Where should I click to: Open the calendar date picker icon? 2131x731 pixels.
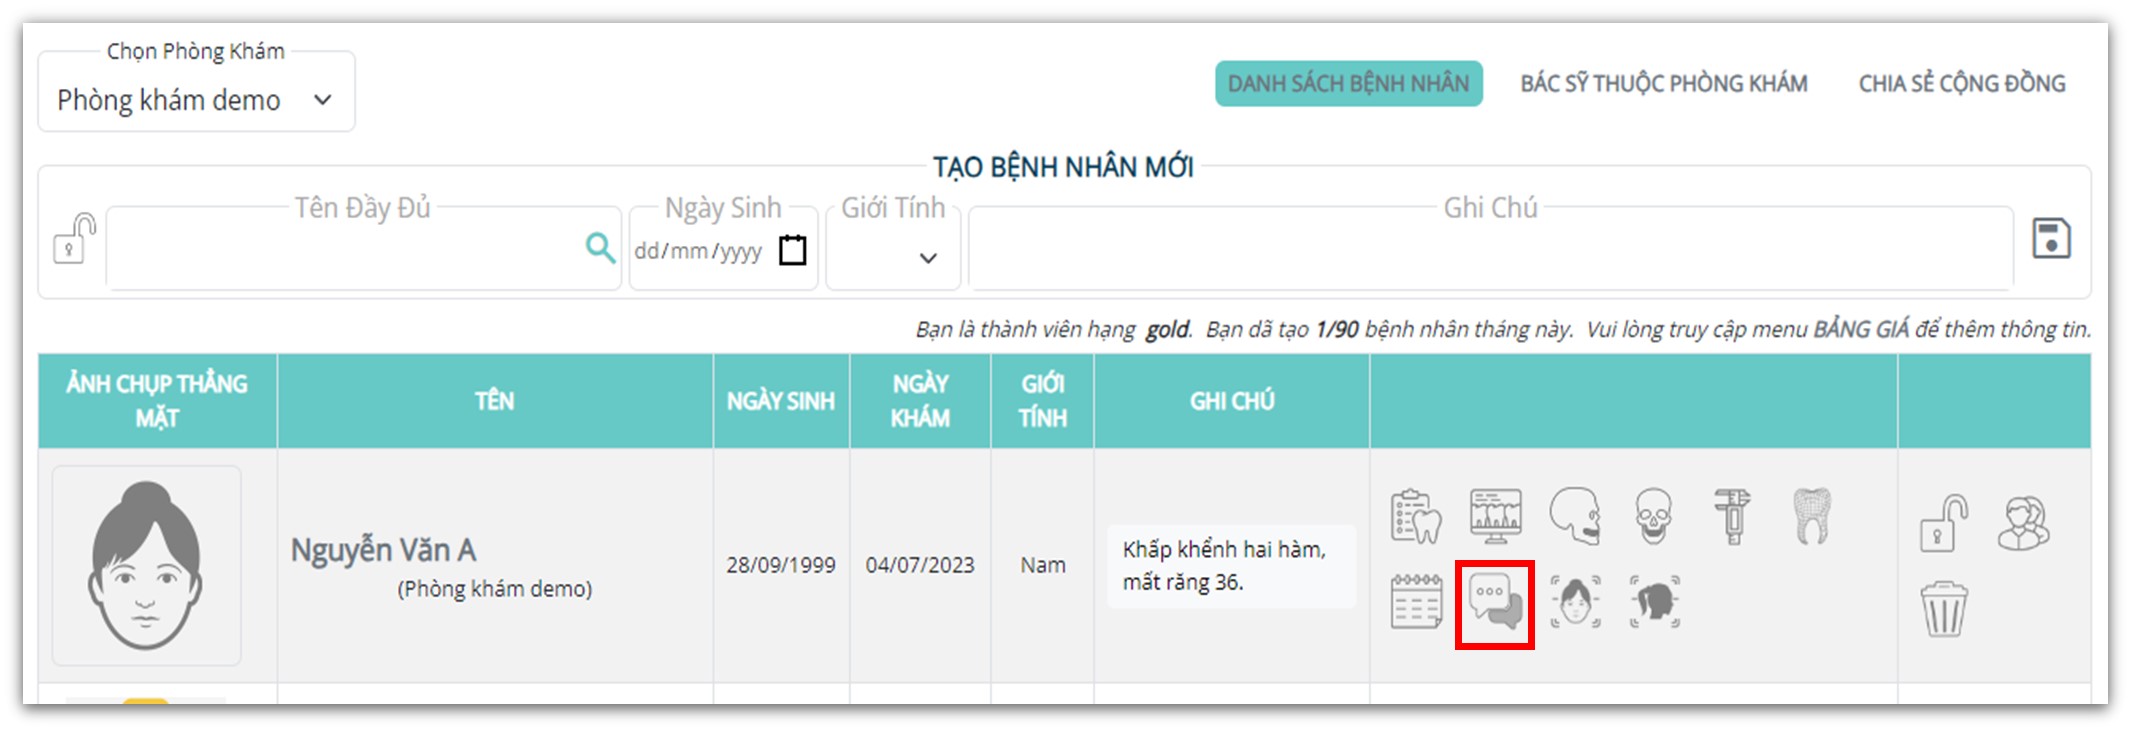pyautogui.click(x=793, y=249)
